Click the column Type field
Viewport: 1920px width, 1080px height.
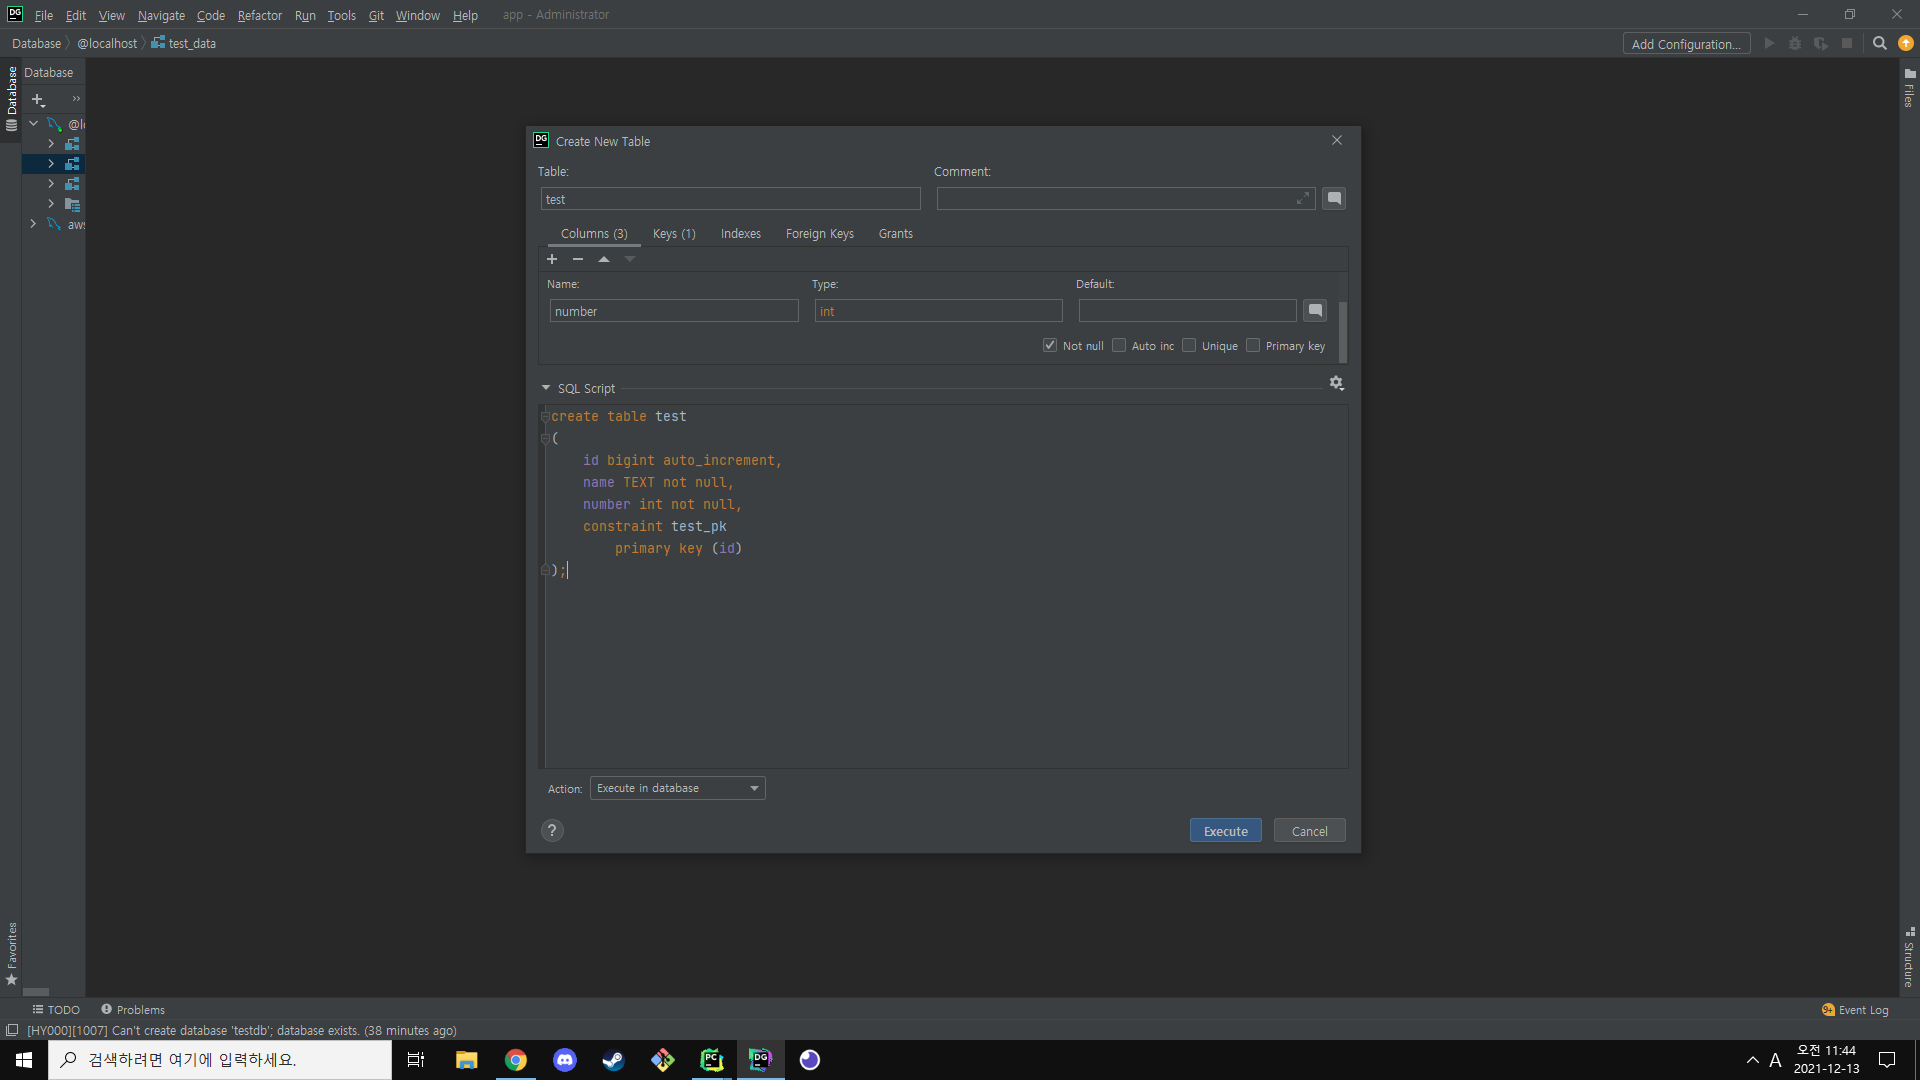(938, 311)
